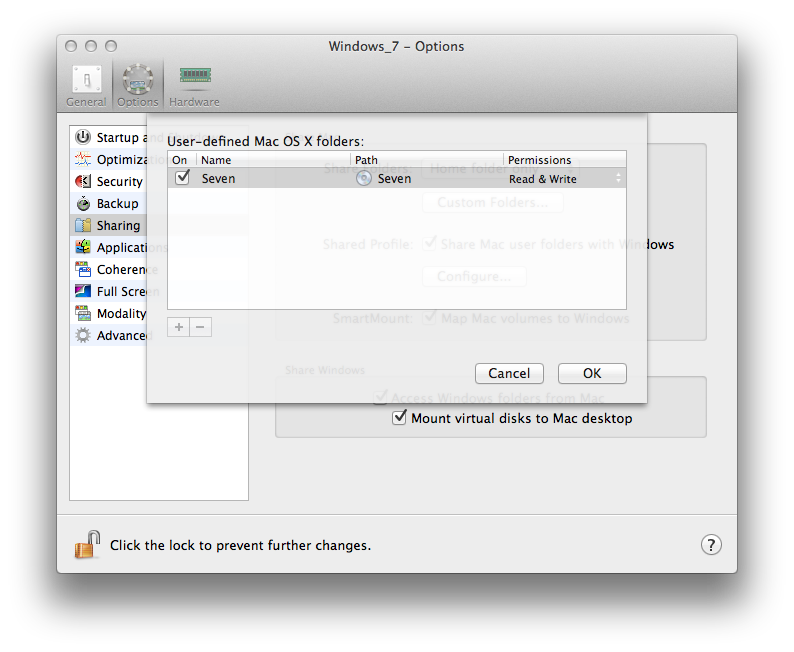Add a folder with the plus button
794x652 pixels.
tap(179, 327)
